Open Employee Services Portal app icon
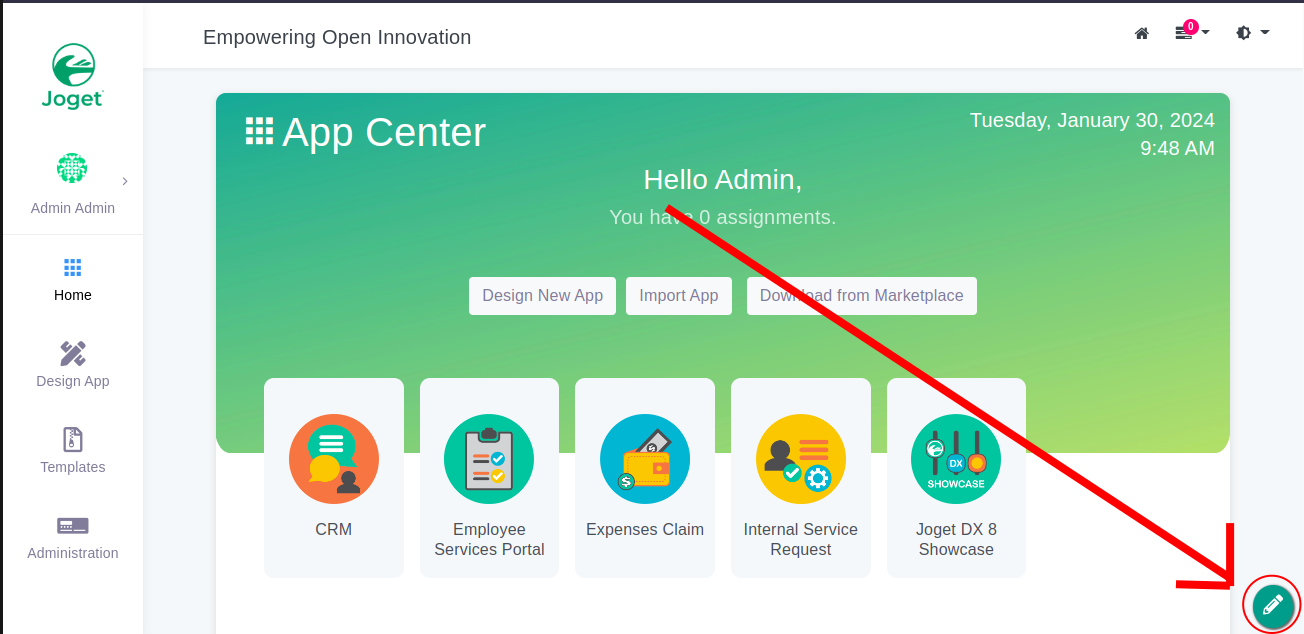 (x=489, y=459)
